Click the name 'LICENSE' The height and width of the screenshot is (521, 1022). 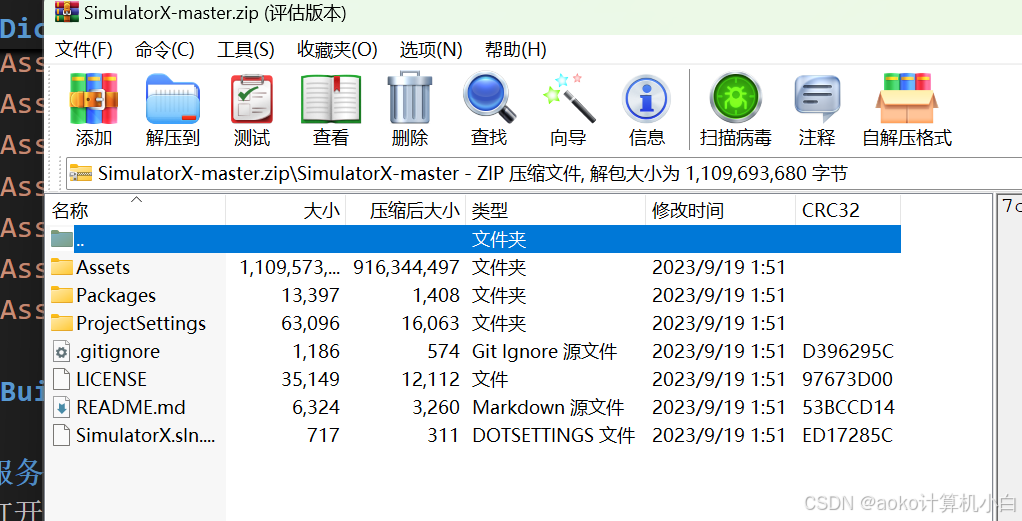point(111,380)
